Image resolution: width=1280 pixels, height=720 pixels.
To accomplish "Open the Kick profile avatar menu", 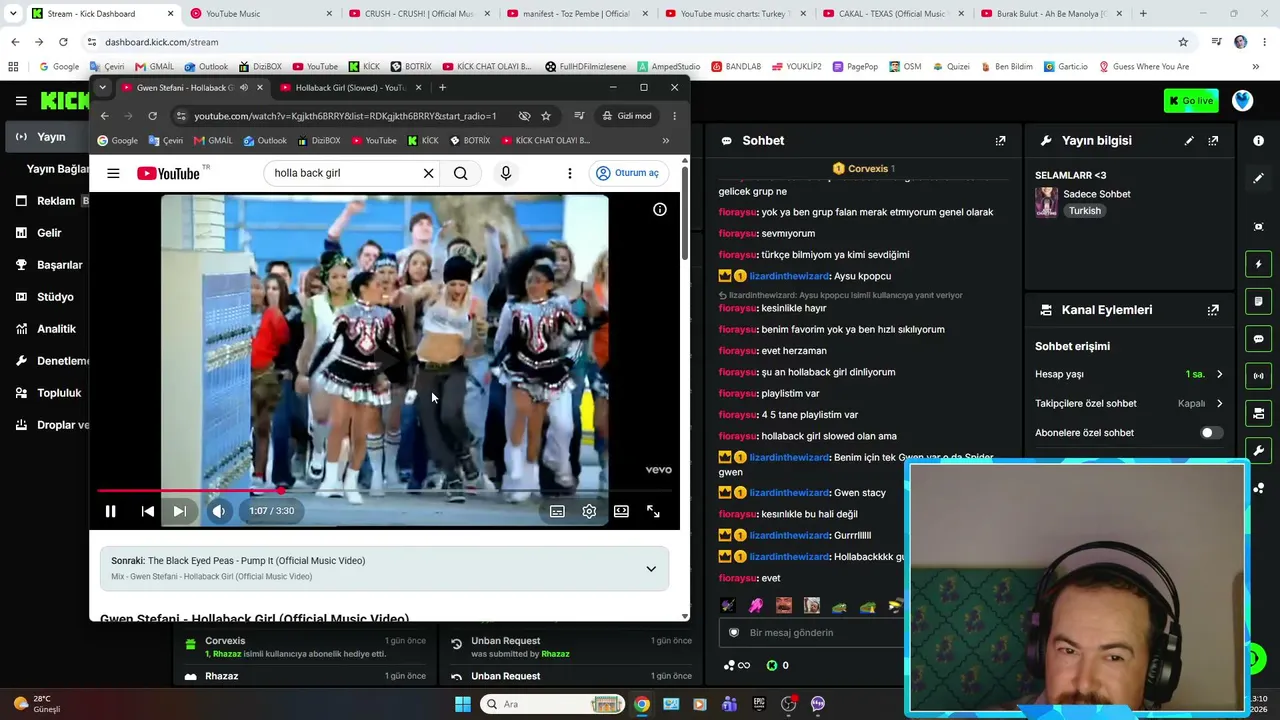I will [x=1243, y=101].
